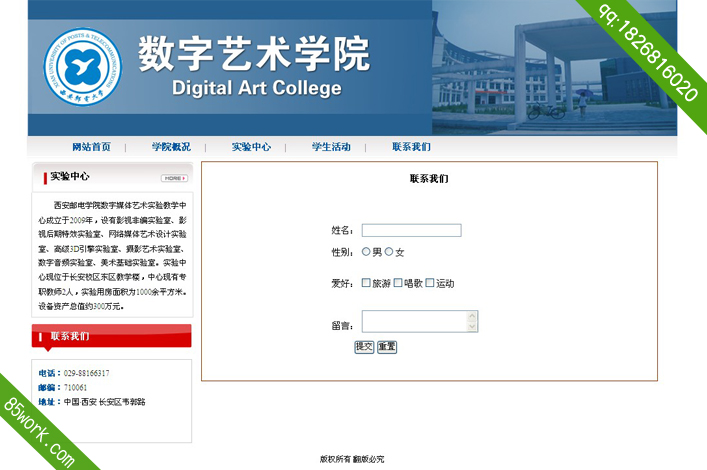Click the campus building banner photo
707x470 pixels.
coord(555,68)
